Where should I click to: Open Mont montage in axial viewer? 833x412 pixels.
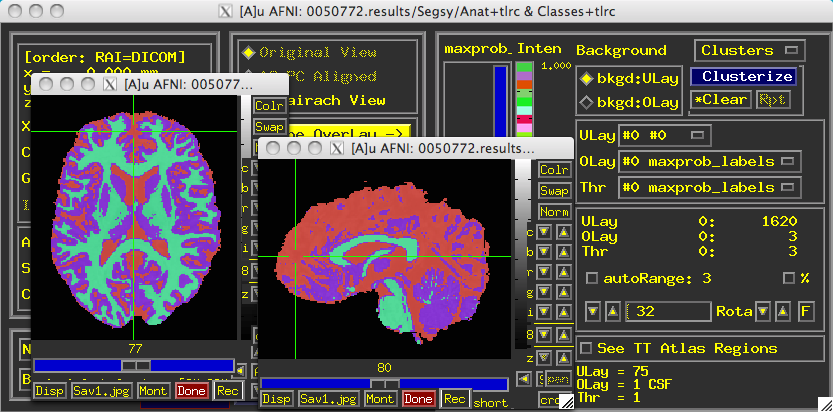(x=154, y=391)
